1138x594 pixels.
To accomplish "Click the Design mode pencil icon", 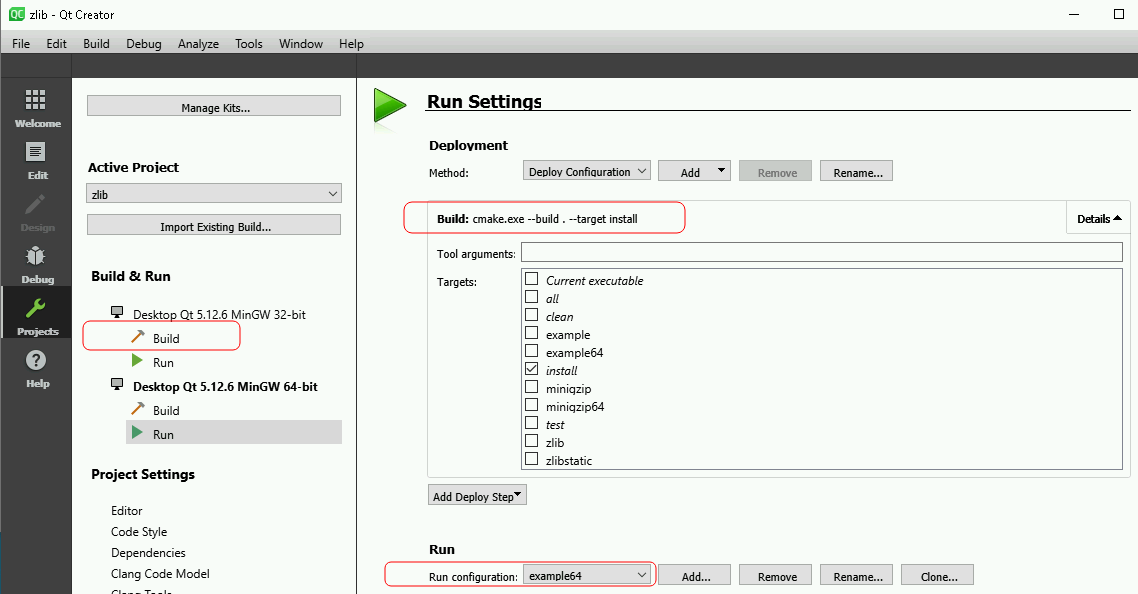I will (x=36, y=204).
